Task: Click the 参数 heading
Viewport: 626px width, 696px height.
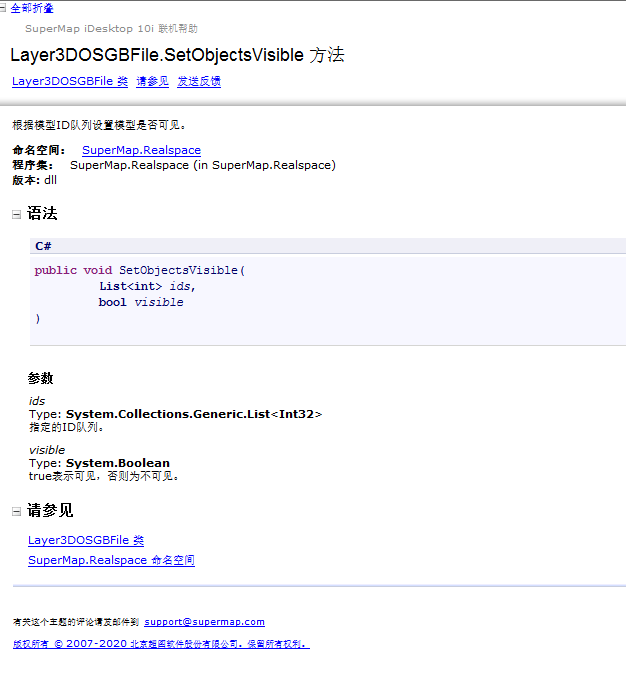Action: [40, 378]
